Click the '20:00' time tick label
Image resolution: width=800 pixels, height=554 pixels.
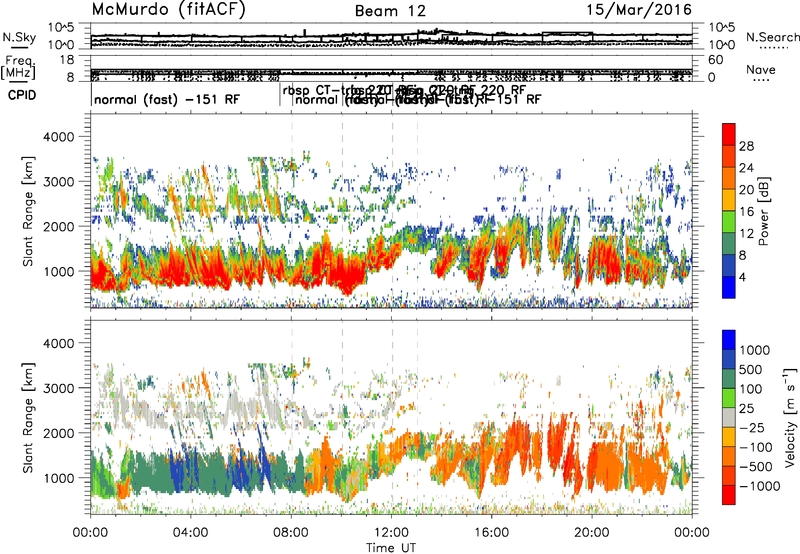(x=592, y=533)
